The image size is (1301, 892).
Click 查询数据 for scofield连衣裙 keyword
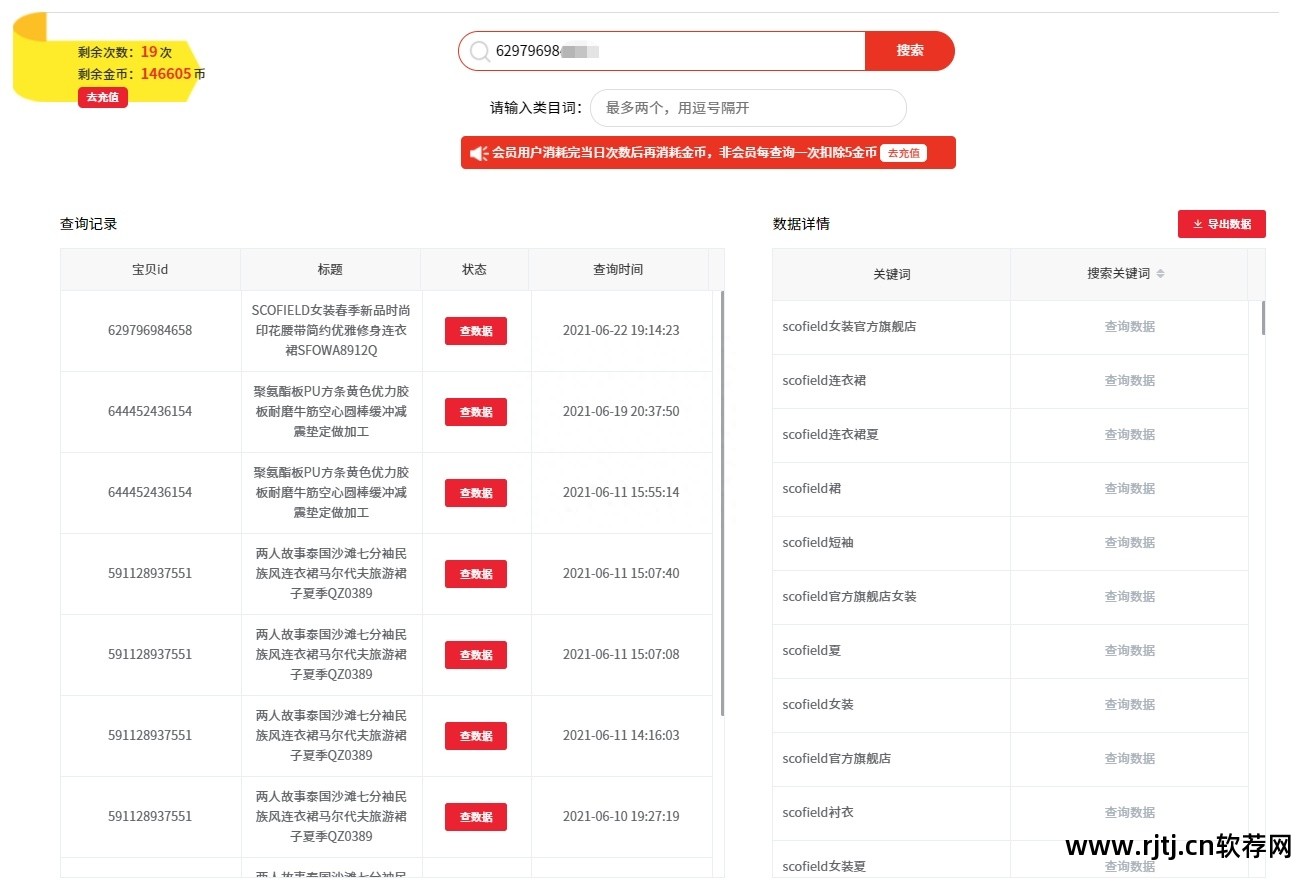1129,381
